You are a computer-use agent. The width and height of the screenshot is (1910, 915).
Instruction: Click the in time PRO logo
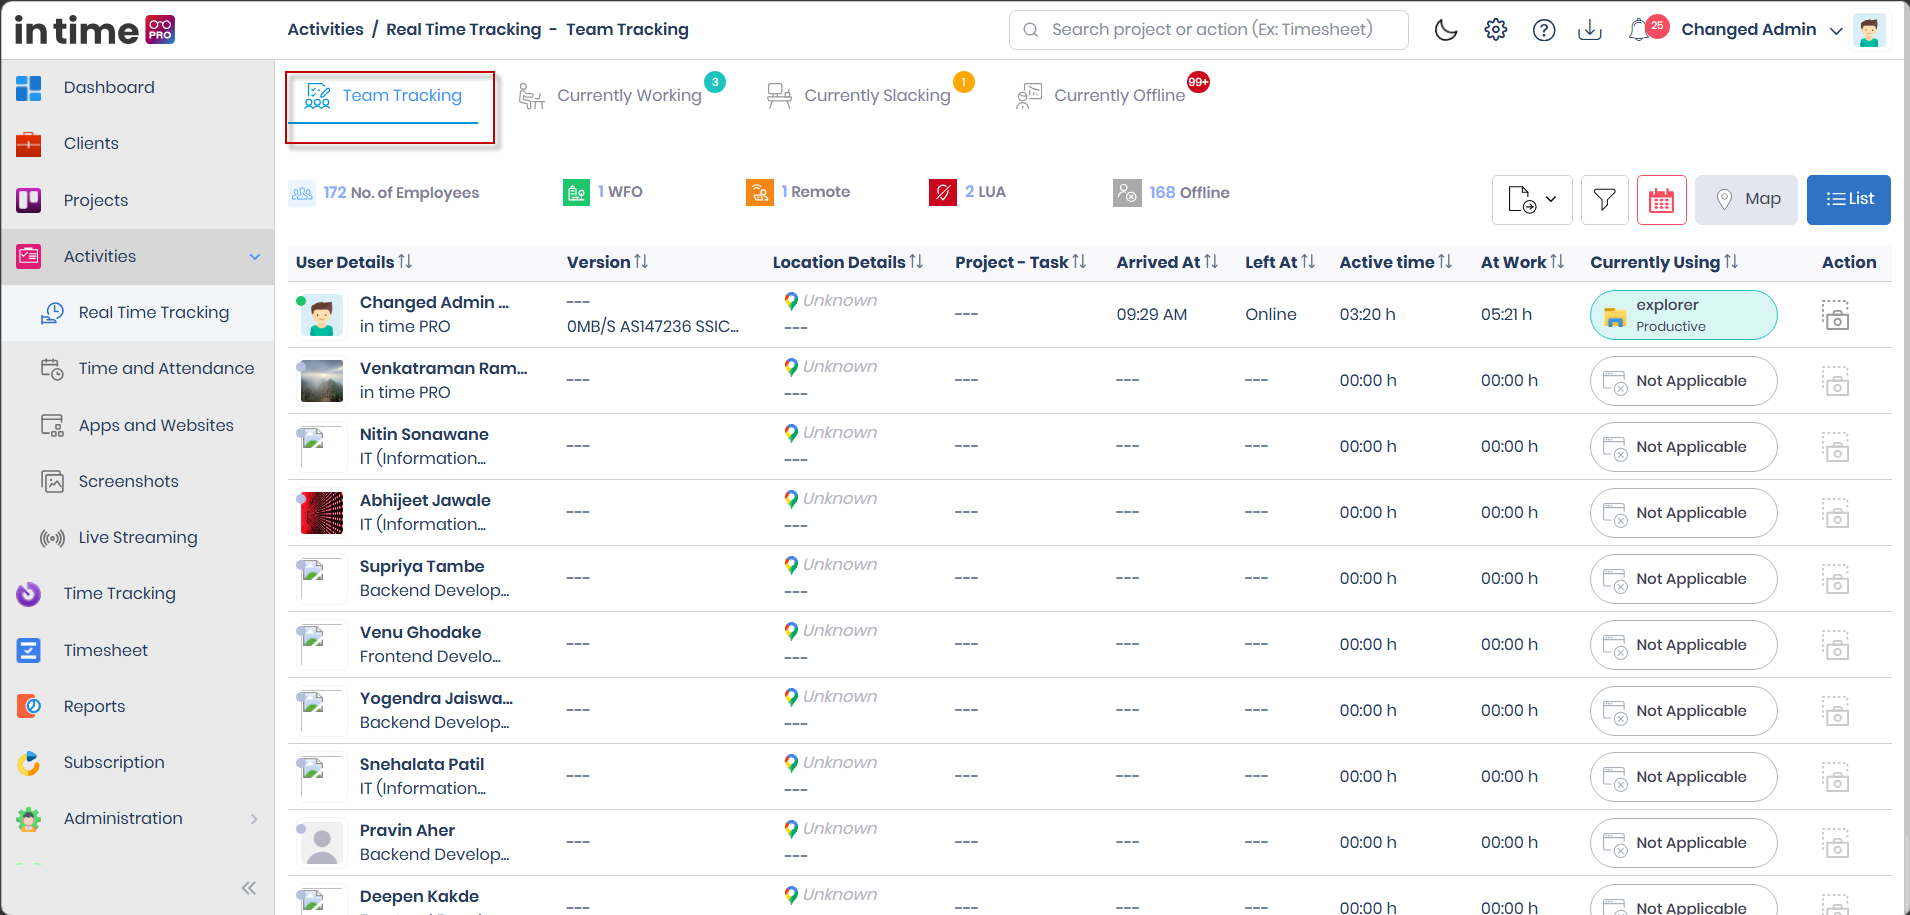[95, 30]
